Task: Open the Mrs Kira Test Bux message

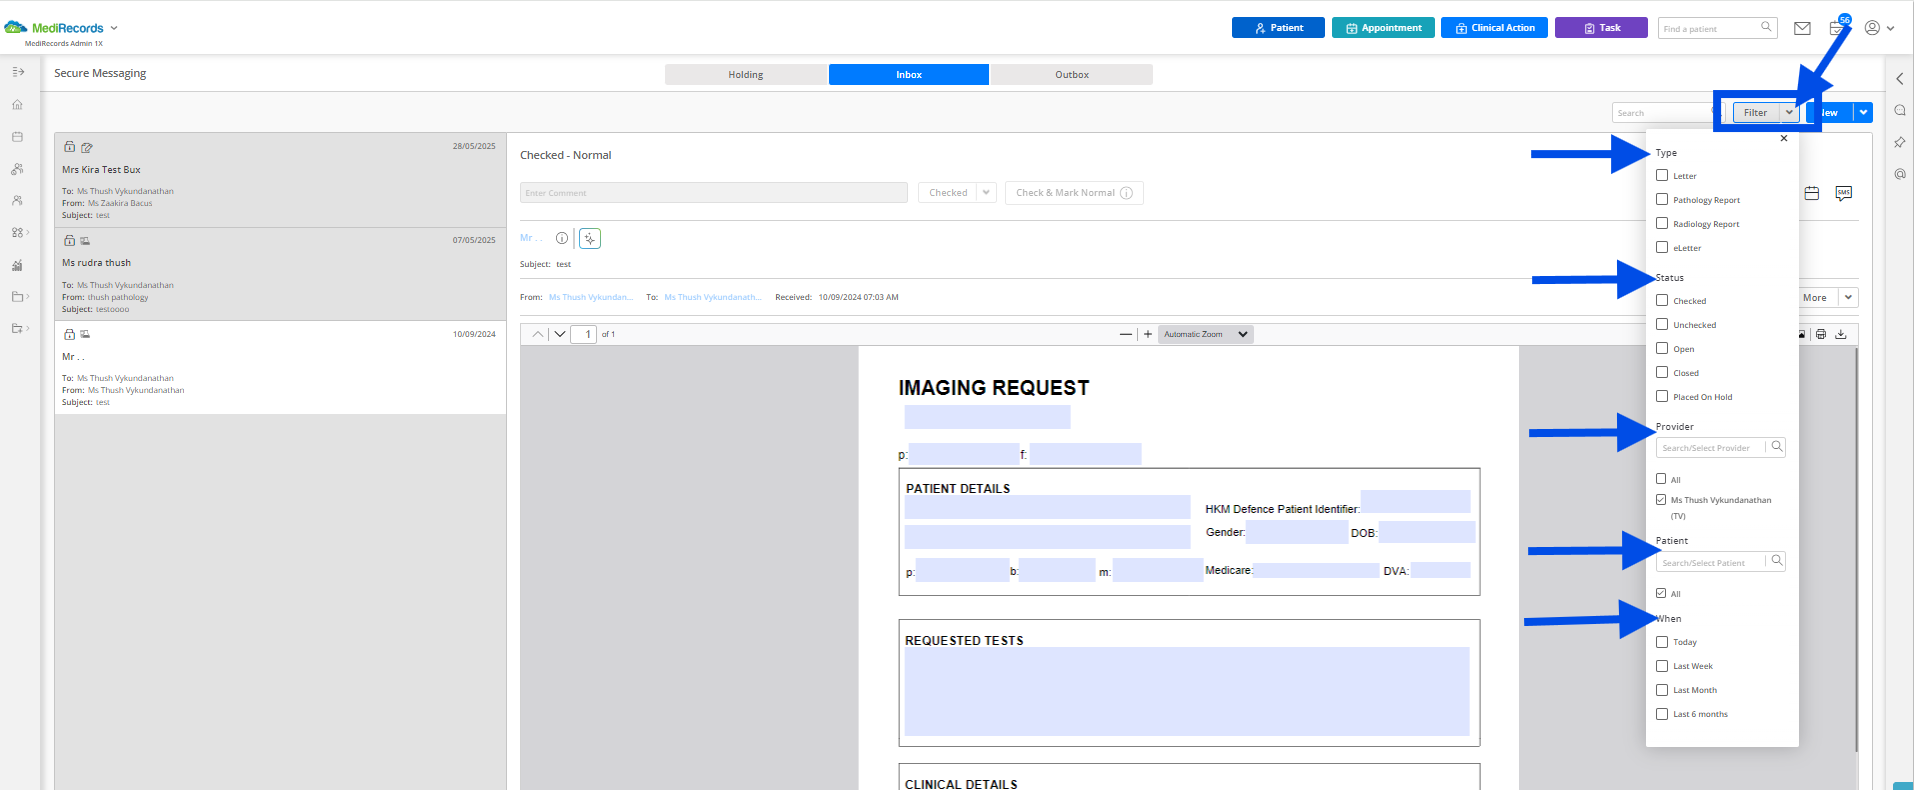Action: [280, 180]
